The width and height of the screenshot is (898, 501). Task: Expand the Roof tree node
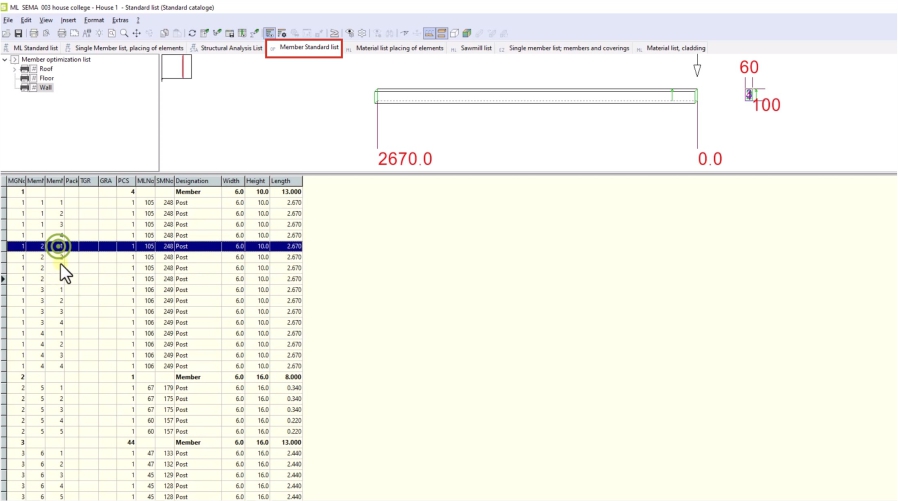point(14,69)
